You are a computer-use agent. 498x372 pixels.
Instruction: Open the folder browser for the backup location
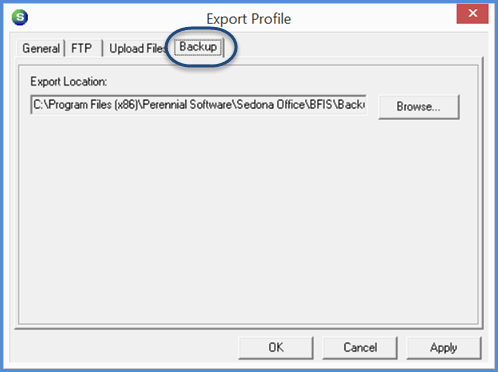419,107
